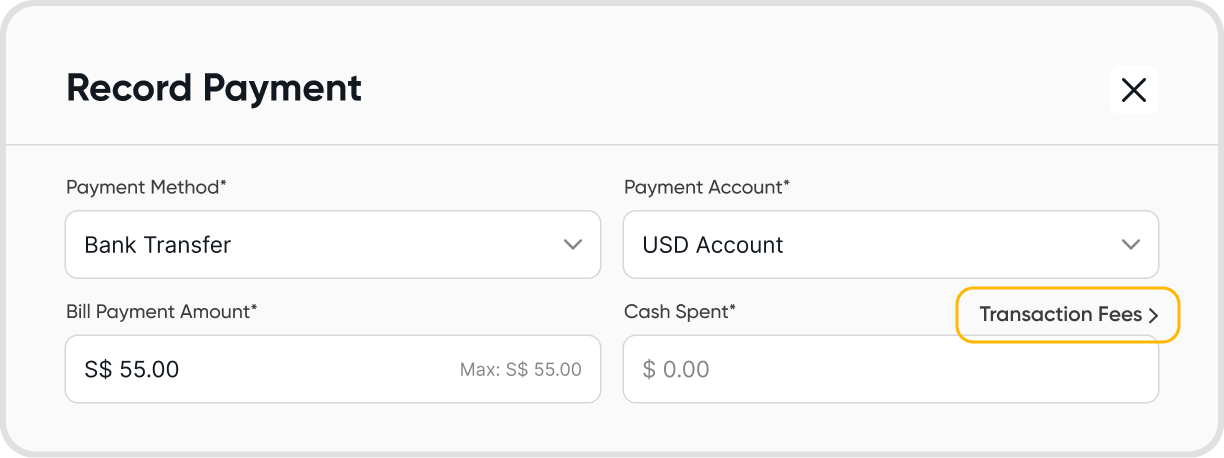Open the Payment Method dropdown
The height and width of the screenshot is (458, 1224).
point(332,244)
